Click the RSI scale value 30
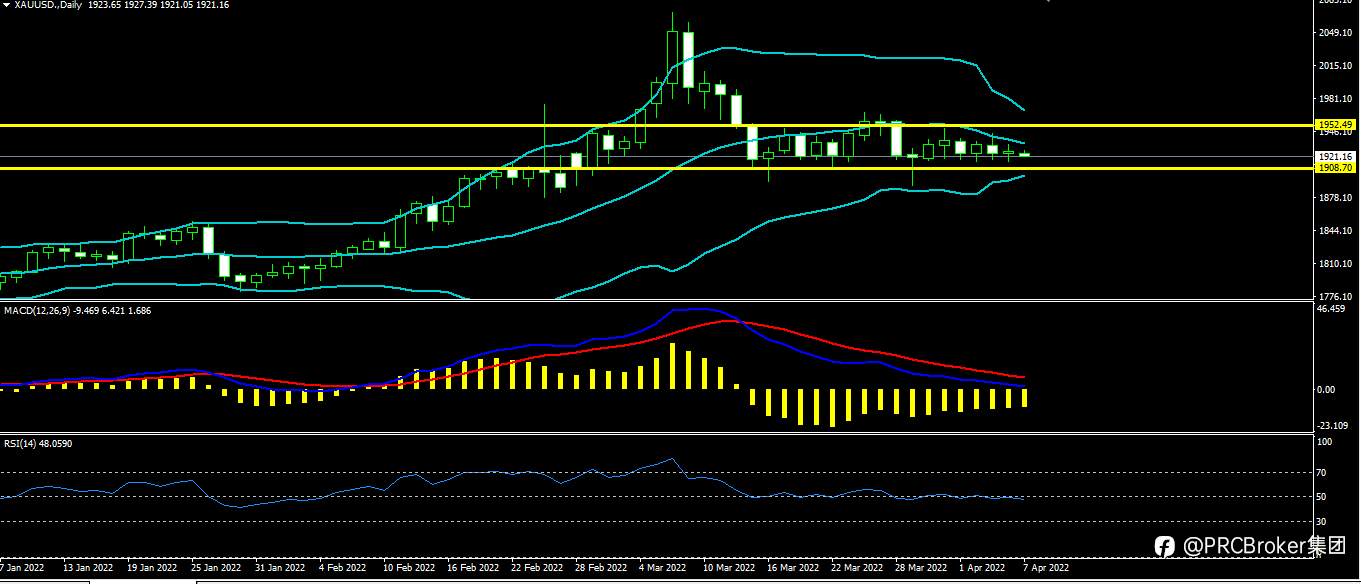Screen dimensions: 1361x584 pos(1323,521)
